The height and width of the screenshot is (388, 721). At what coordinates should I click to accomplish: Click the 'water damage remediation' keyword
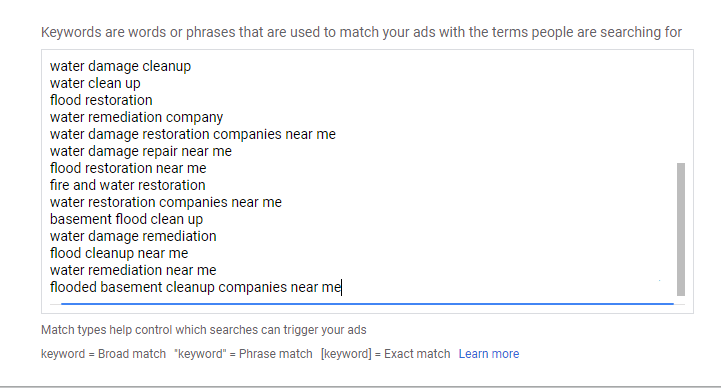pos(133,236)
